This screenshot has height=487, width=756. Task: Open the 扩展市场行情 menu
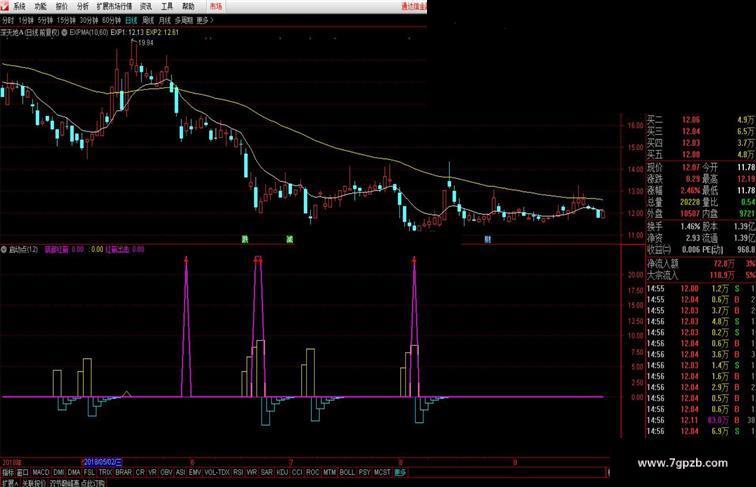[x=114, y=6]
